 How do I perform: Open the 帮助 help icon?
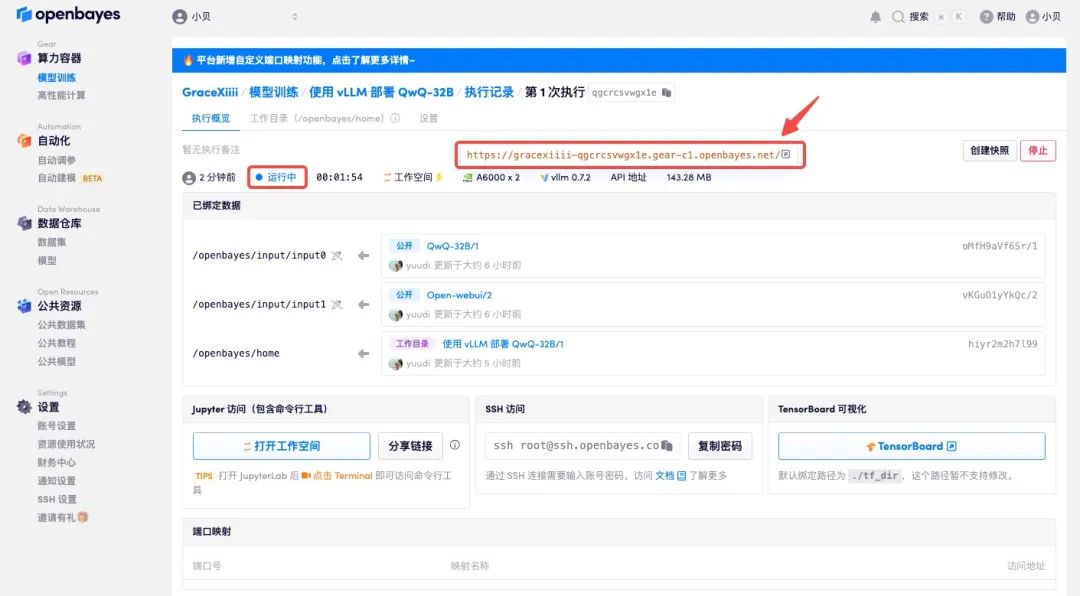[986, 17]
